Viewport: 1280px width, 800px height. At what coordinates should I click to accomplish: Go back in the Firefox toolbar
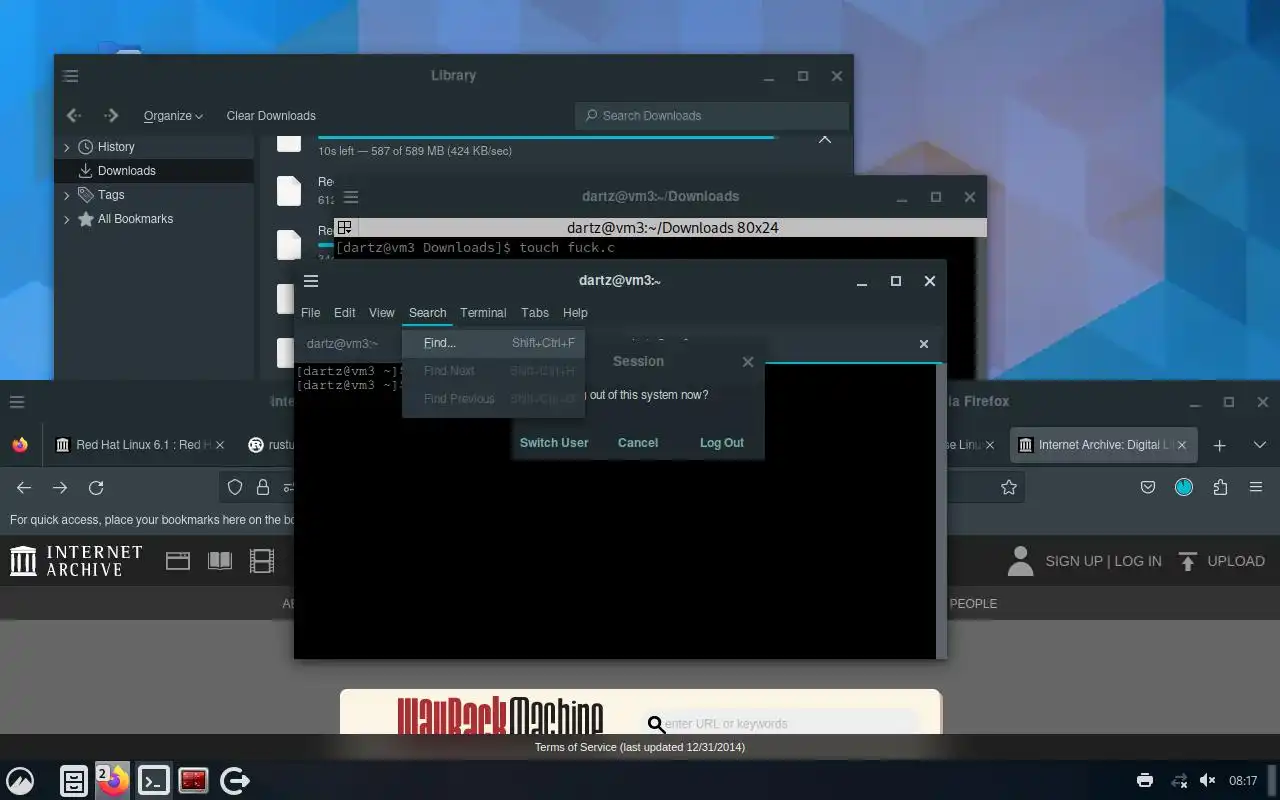click(x=24, y=487)
